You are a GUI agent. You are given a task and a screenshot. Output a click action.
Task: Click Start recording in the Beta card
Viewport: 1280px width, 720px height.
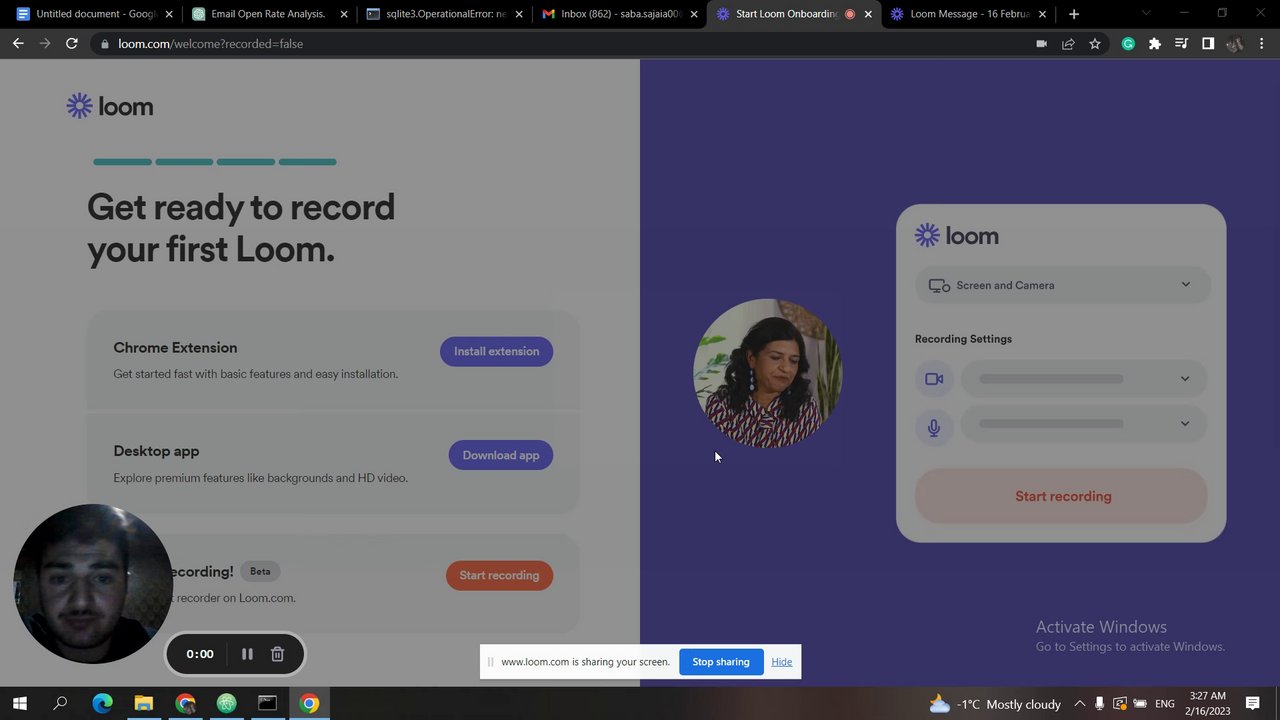[499, 575]
